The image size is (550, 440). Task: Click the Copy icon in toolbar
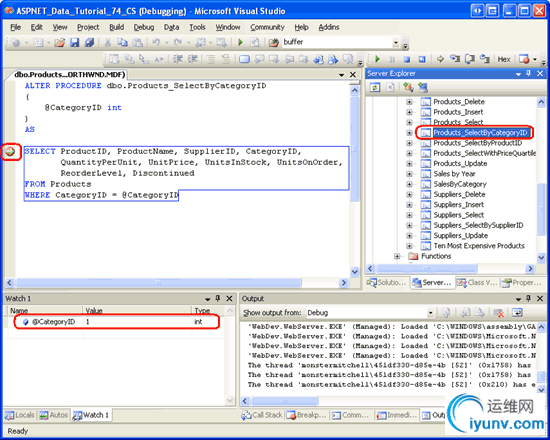pos(122,43)
